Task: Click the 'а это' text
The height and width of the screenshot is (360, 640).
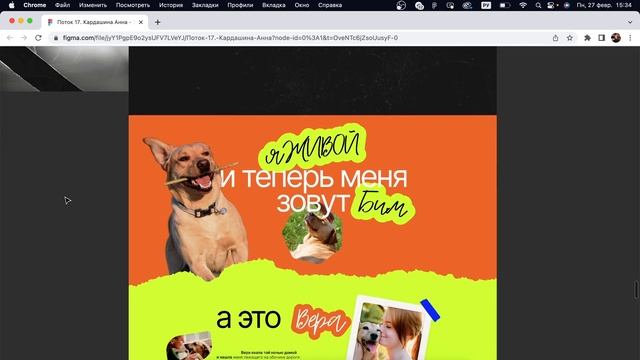Action: (249, 318)
